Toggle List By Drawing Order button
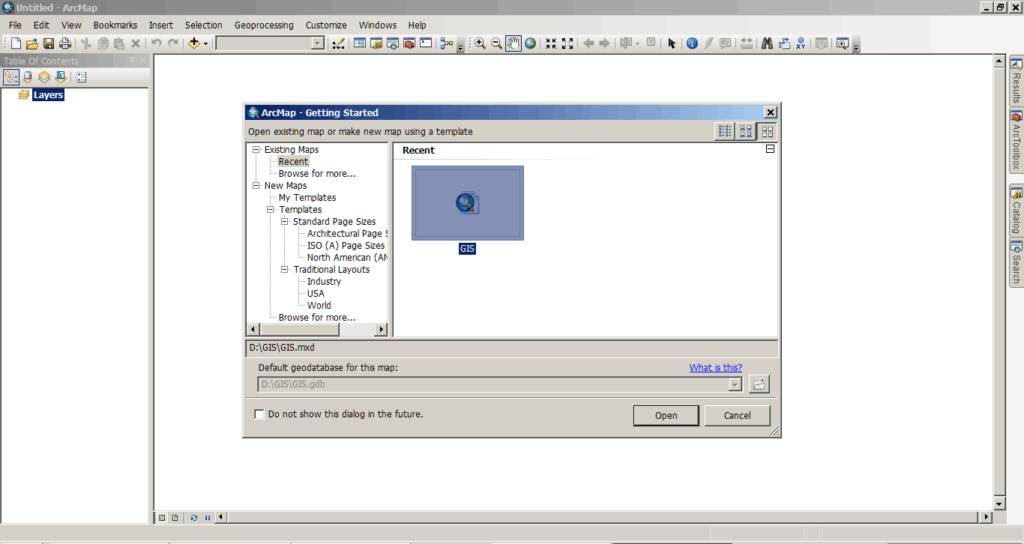This screenshot has height=544, width=1024. [x=11, y=77]
